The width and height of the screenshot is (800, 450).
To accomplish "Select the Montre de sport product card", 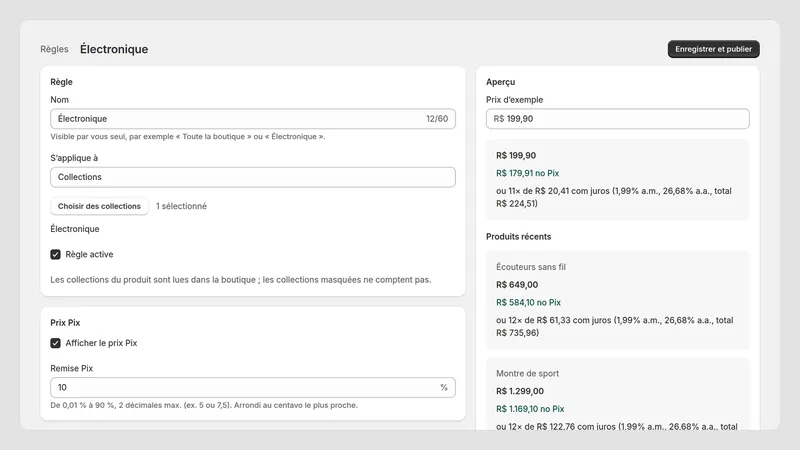I will 617,394.
